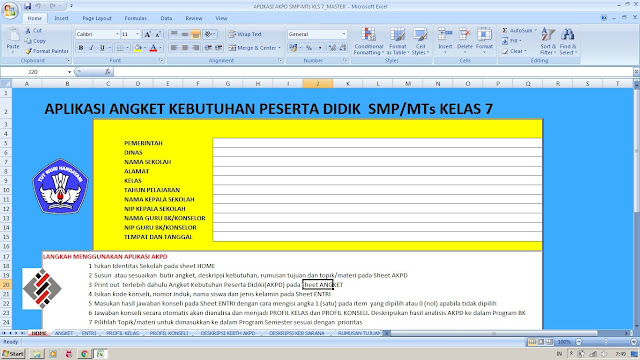This screenshot has height=360, width=640.
Task: Expand the AutoSum dropdown arrow
Action: click(x=536, y=31)
